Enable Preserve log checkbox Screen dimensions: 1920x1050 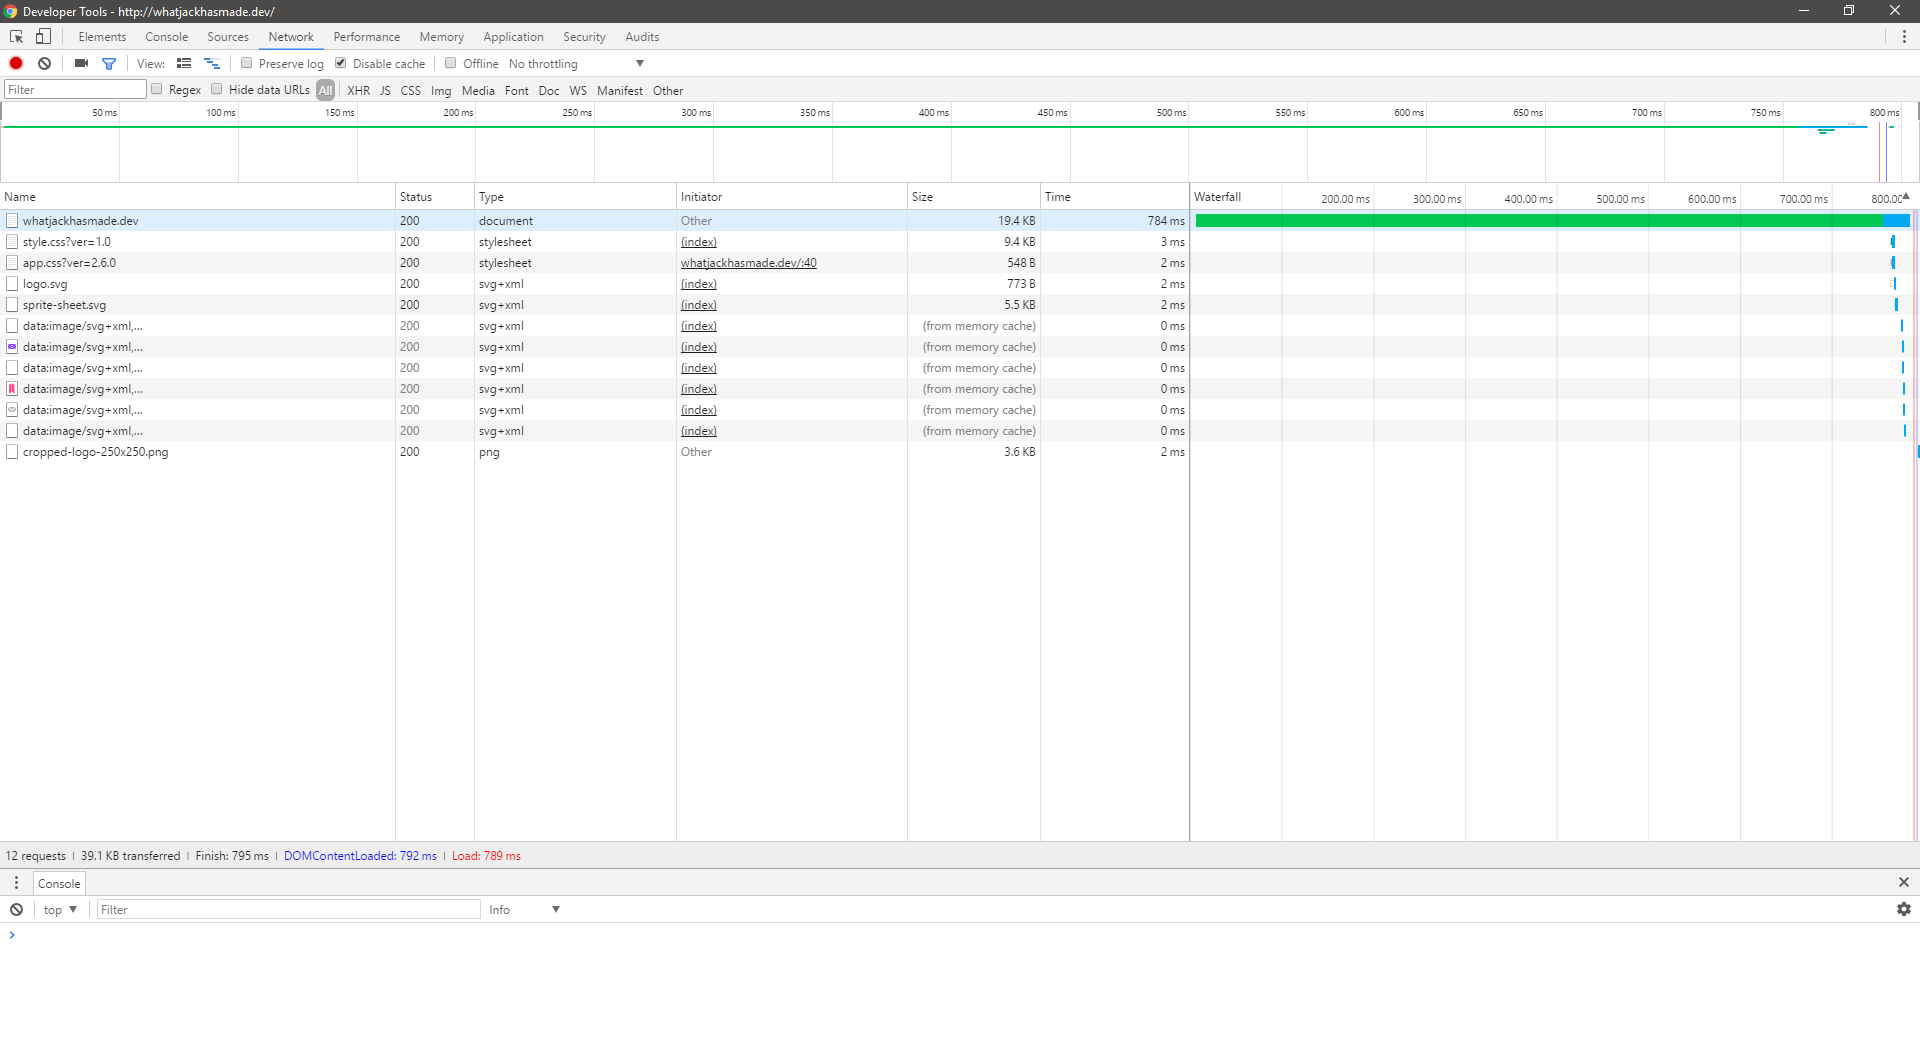coord(246,63)
